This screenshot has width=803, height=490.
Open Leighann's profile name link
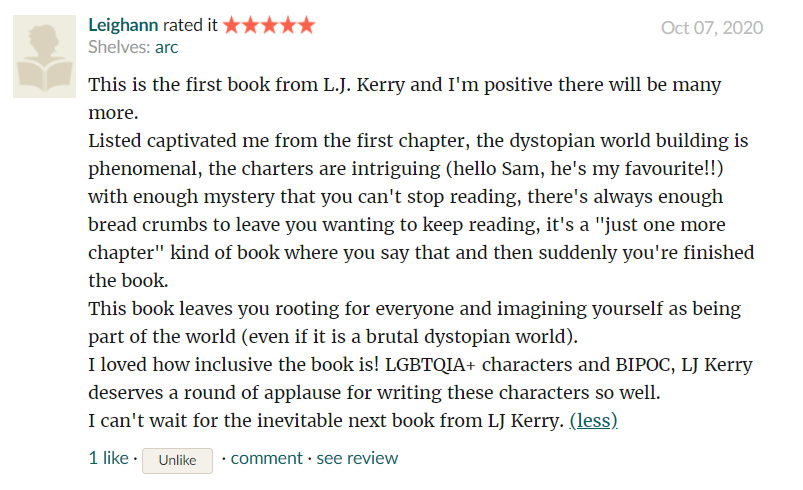pos(123,25)
